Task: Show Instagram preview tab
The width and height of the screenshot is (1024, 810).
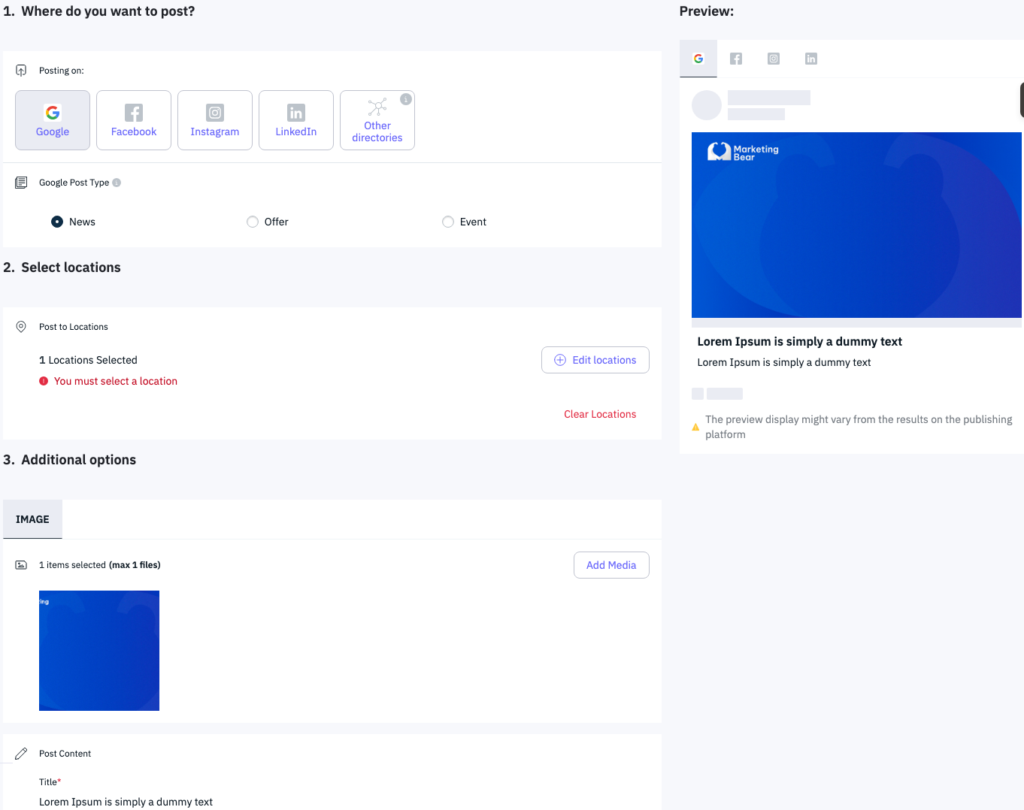Action: click(773, 59)
